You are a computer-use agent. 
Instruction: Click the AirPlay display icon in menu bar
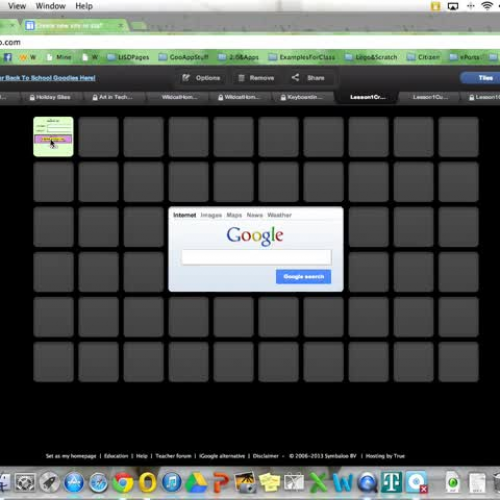coord(453,6)
